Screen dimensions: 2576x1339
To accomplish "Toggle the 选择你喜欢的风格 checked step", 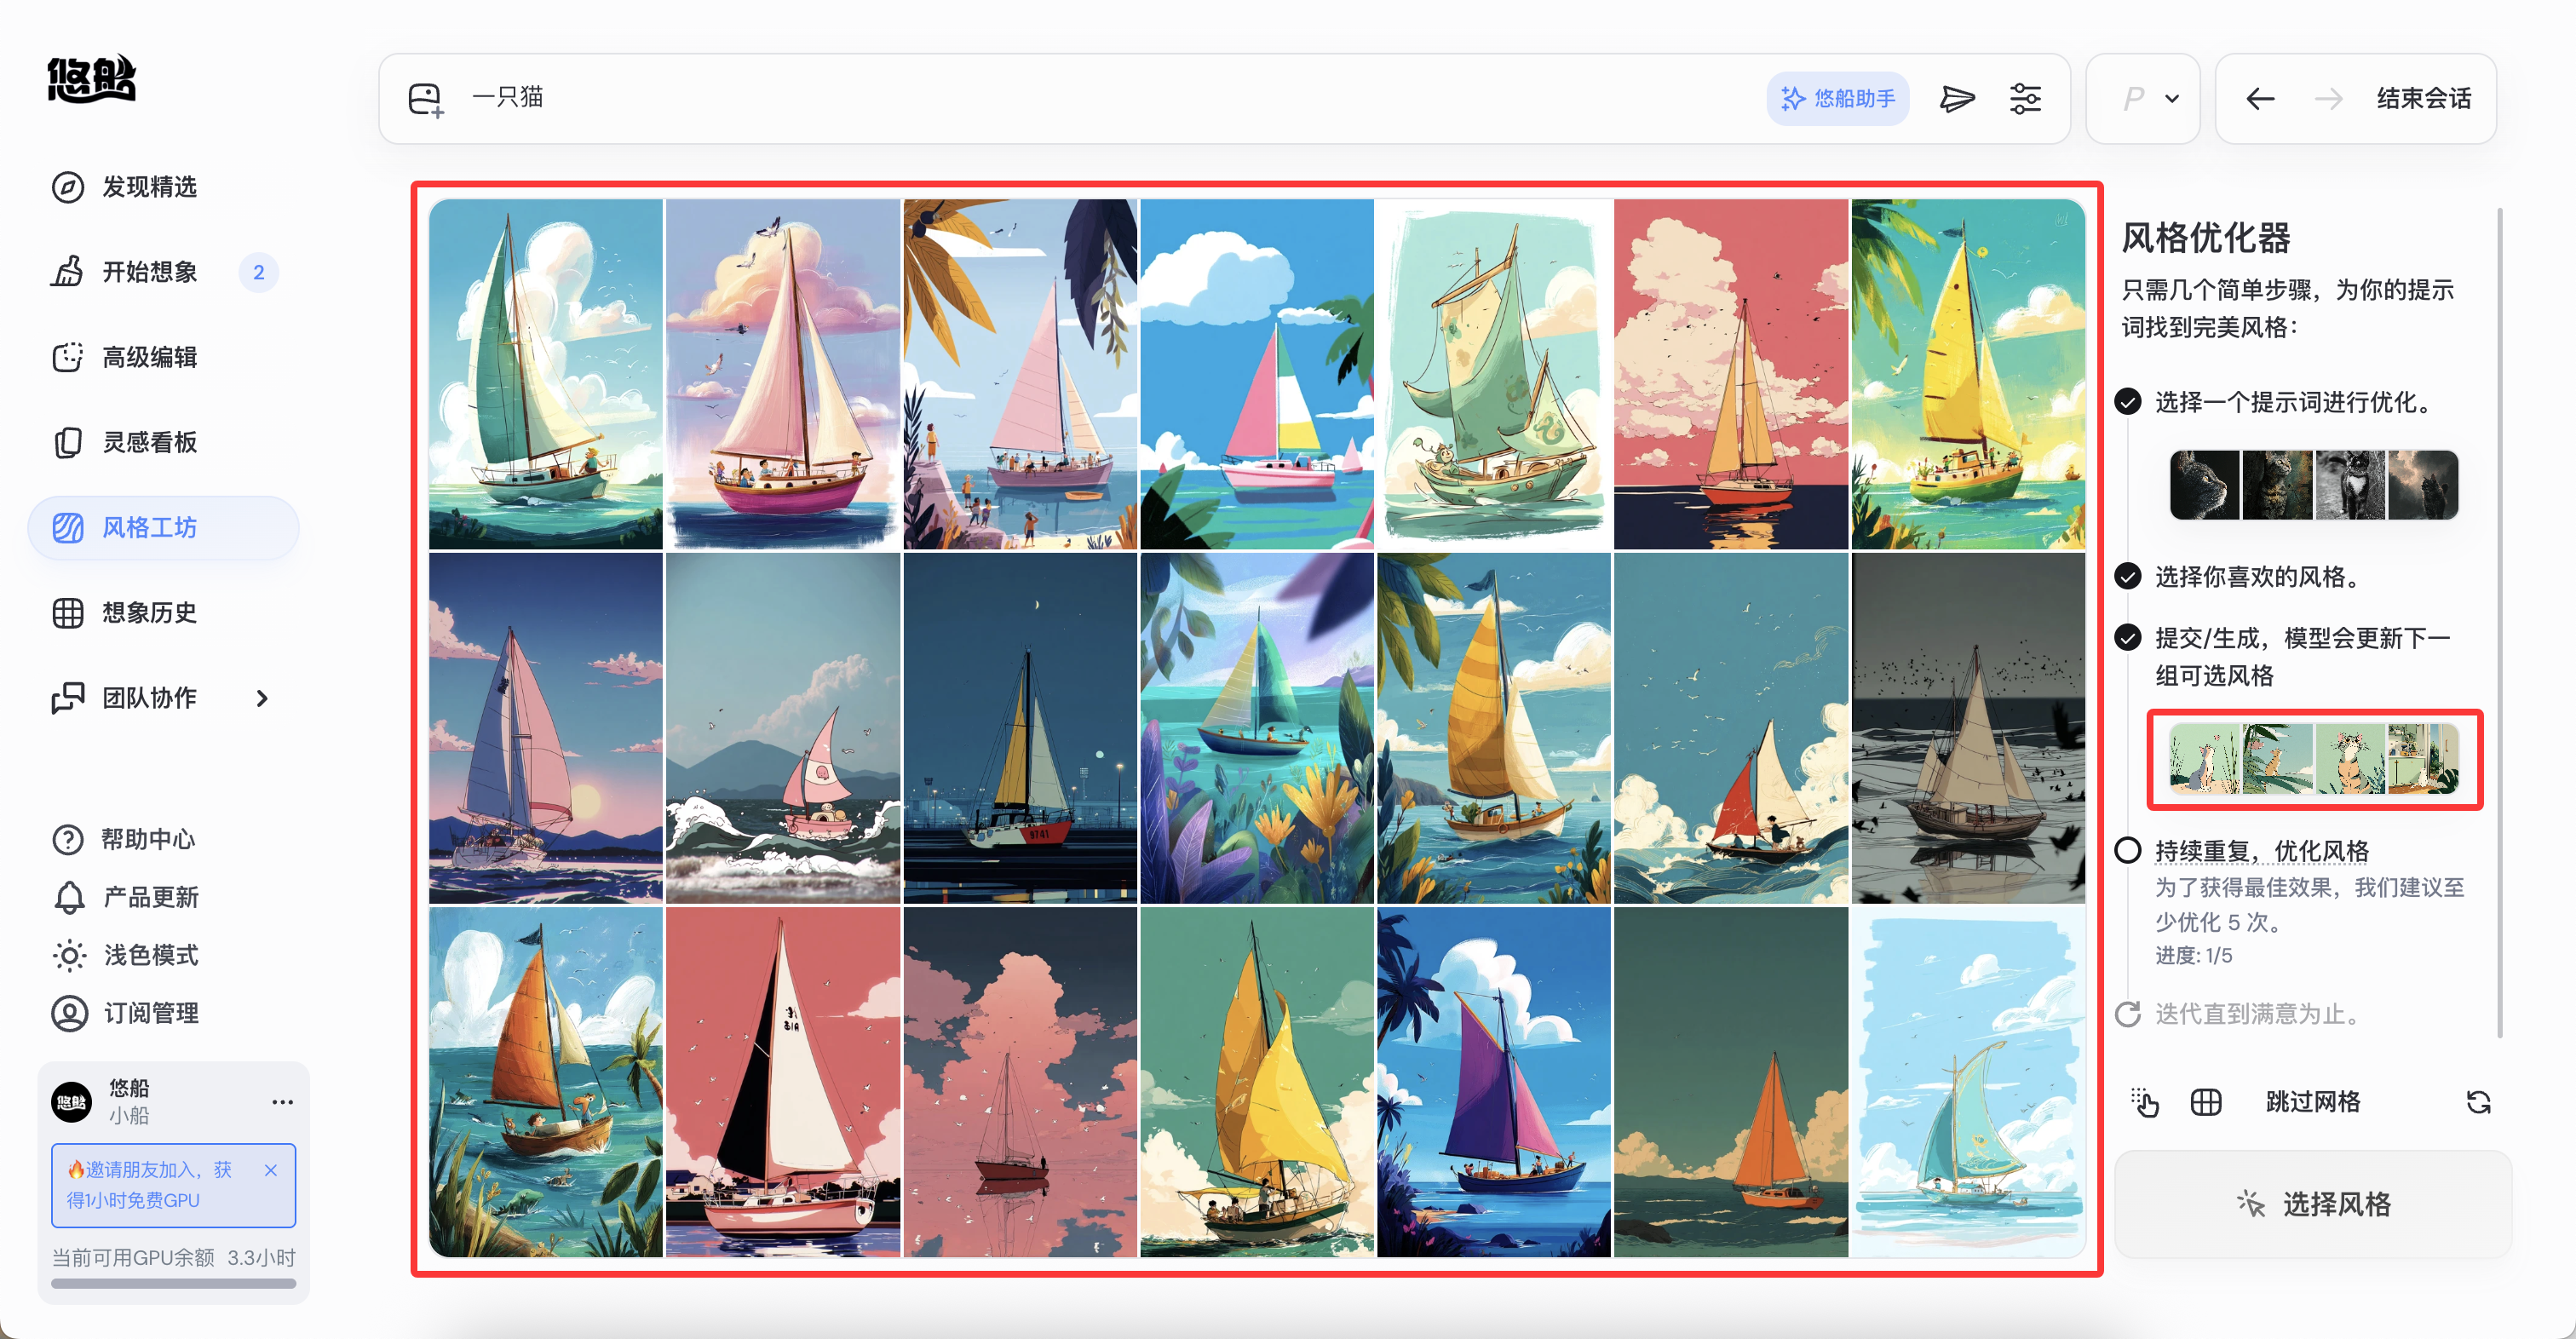I will pyautogui.click(x=2127, y=576).
